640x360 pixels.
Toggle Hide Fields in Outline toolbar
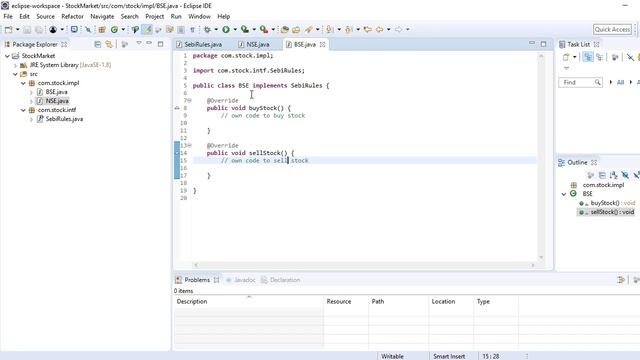[625, 175]
